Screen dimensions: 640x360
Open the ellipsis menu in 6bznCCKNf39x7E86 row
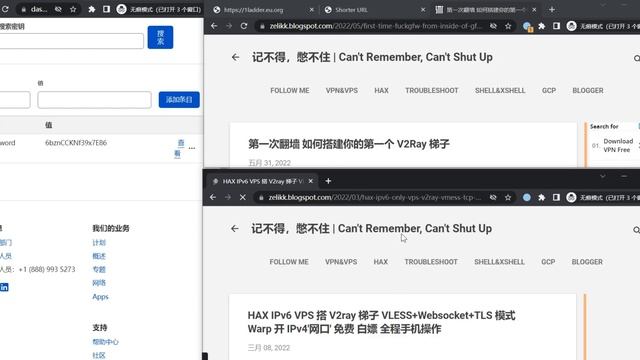(x=192, y=148)
